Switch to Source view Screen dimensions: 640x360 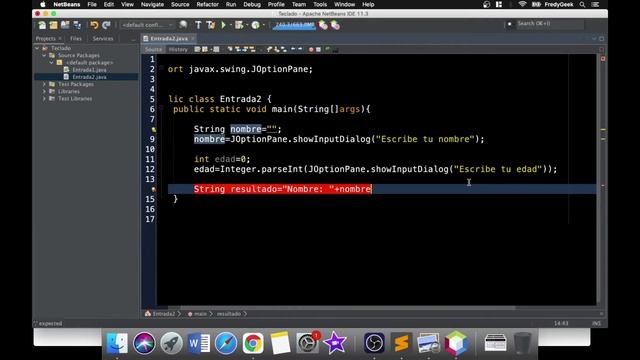pyautogui.click(x=153, y=49)
